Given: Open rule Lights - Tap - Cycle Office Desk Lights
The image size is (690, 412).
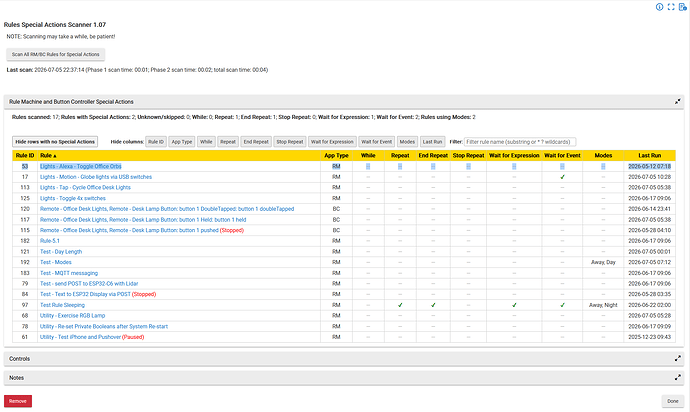Looking at the screenshot, I should (85, 188).
